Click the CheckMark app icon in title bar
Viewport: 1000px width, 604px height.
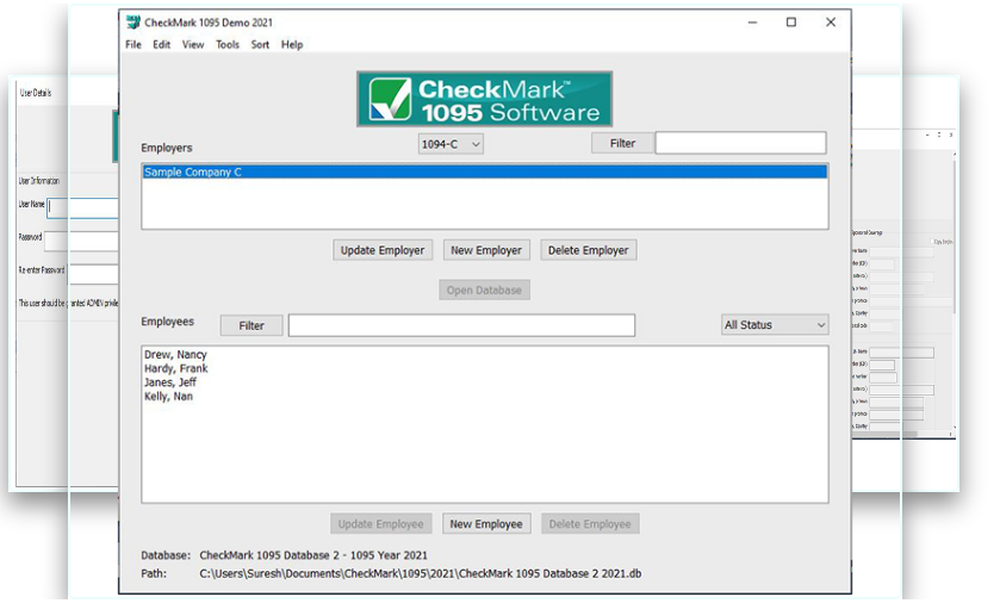click(133, 22)
